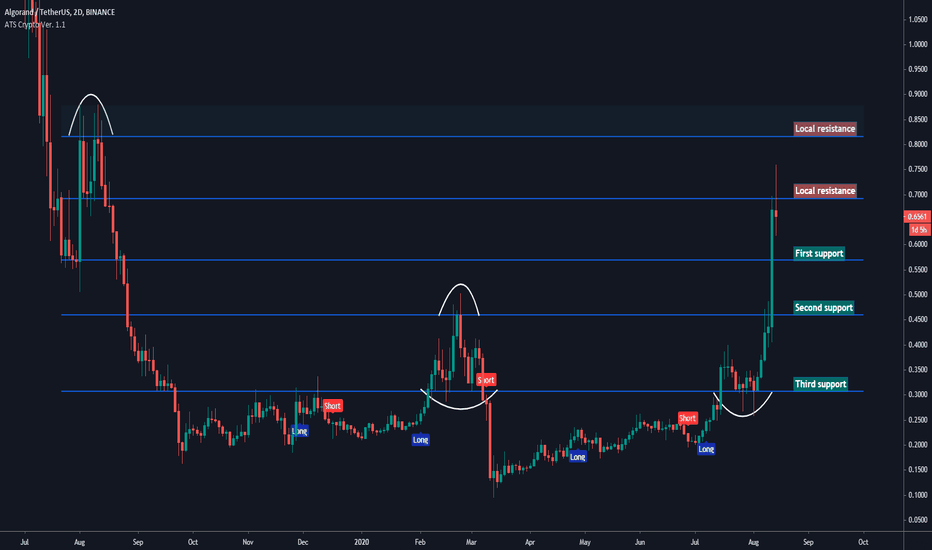Click the Long signal label above May
Image resolution: width=932 pixels, height=550 pixels.
[x=577, y=457]
